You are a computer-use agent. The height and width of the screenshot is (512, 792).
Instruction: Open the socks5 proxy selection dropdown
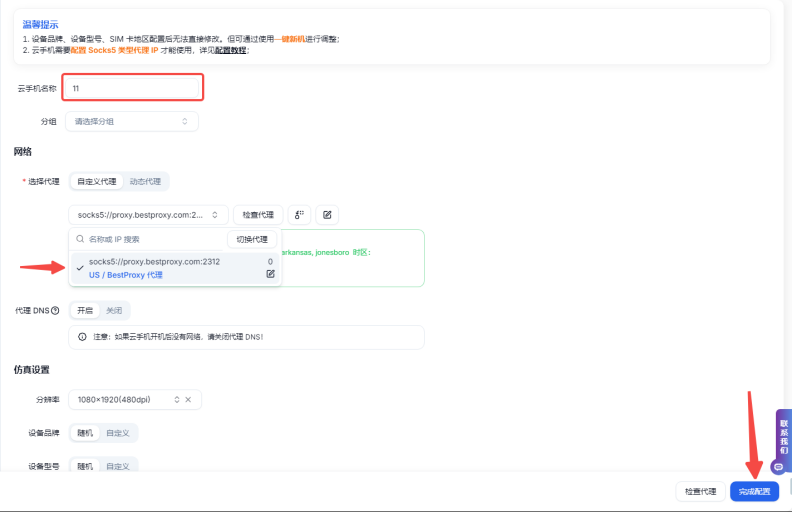[x=148, y=215]
